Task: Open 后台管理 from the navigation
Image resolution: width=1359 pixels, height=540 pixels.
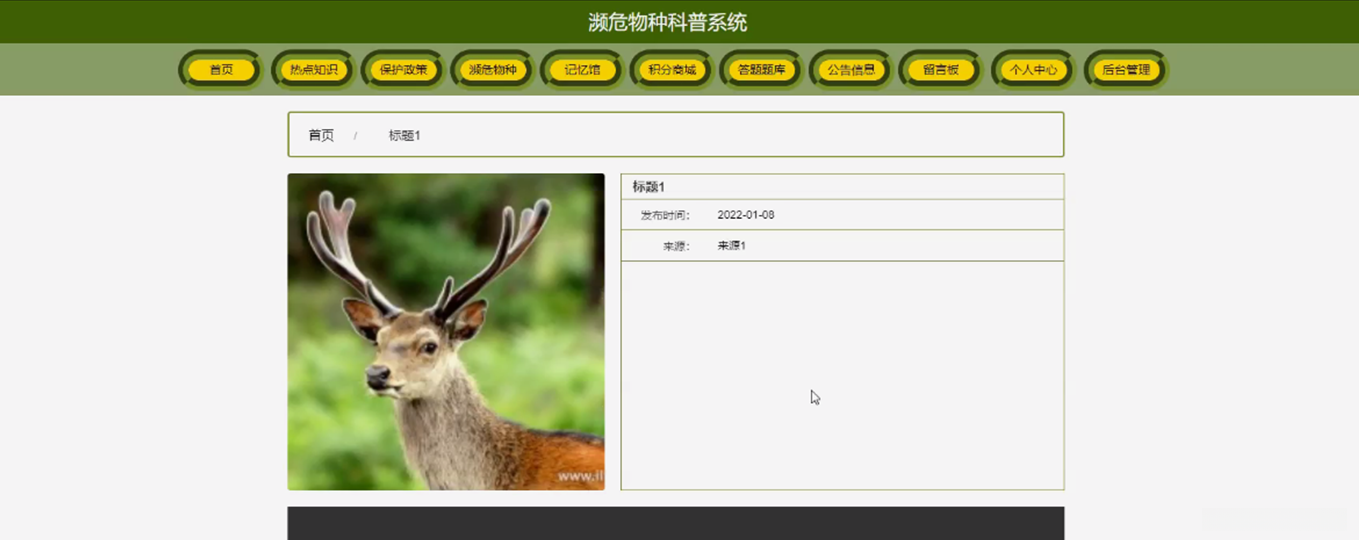Action: tap(1126, 70)
